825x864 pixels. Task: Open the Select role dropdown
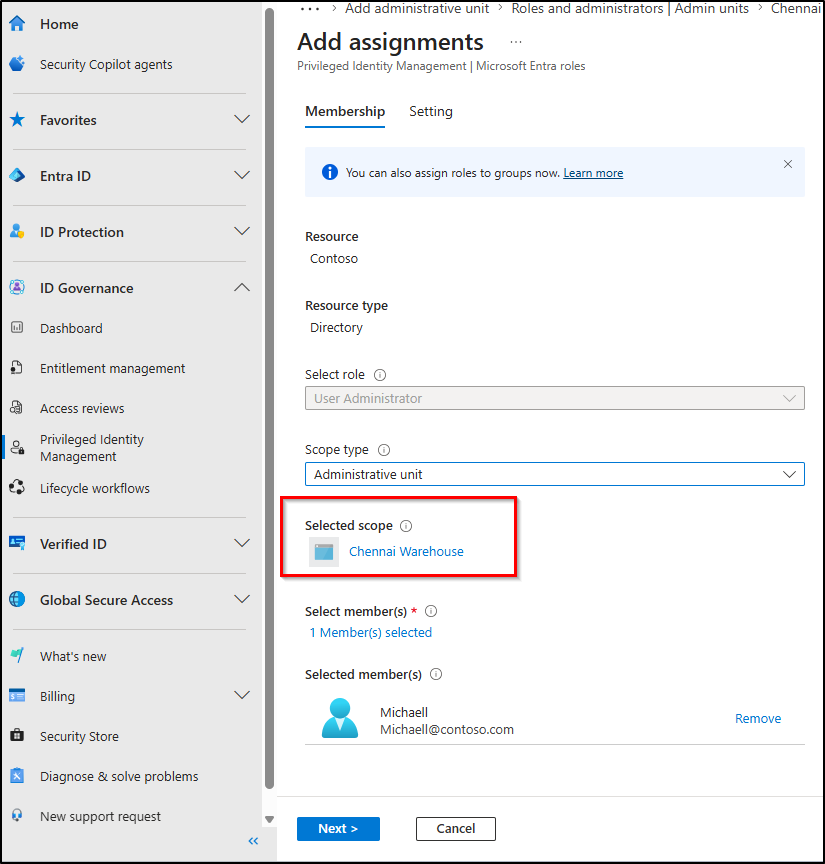click(555, 398)
